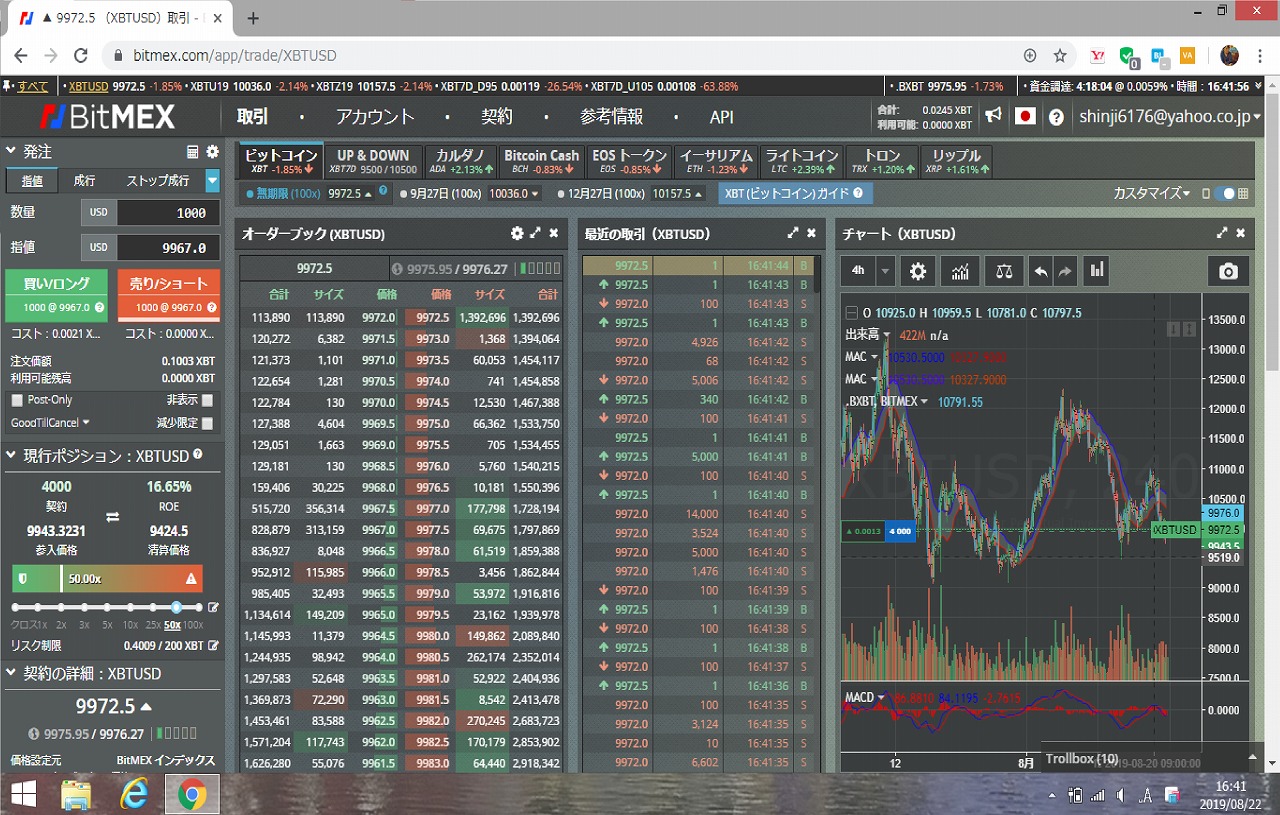Open chart indicators icon
1280x815 pixels.
(960, 271)
